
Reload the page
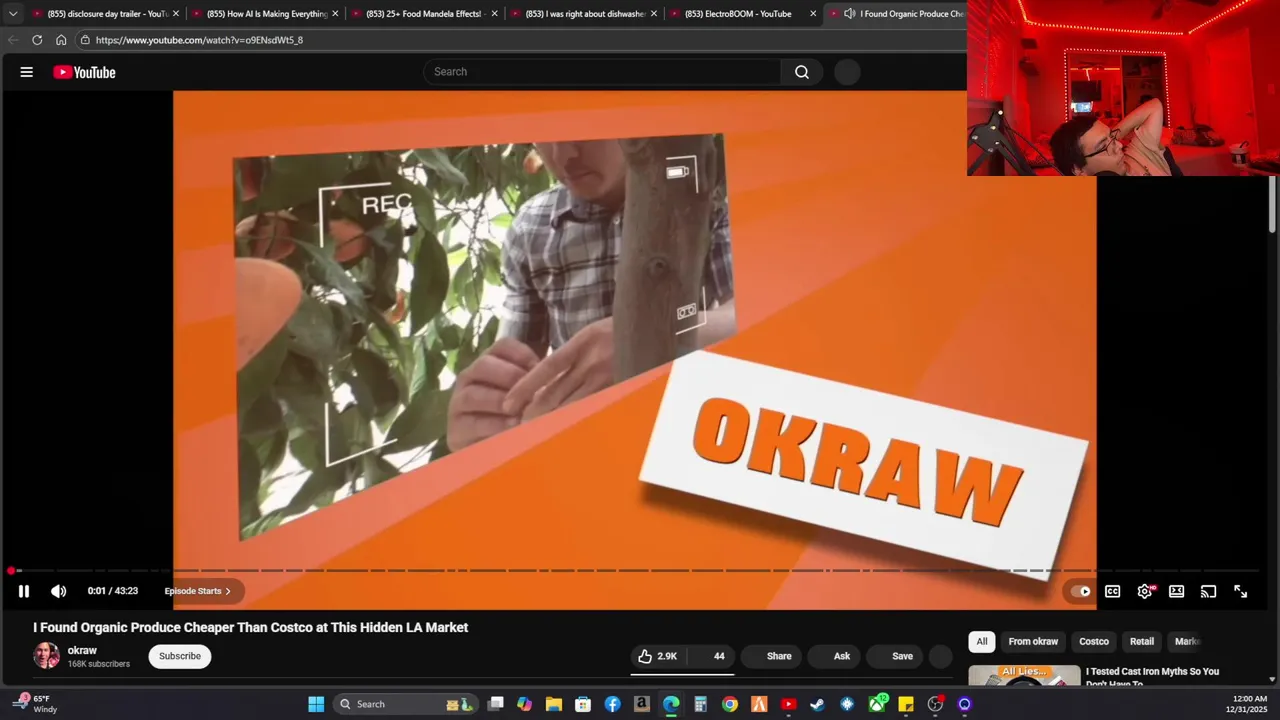click(x=37, y=40)
